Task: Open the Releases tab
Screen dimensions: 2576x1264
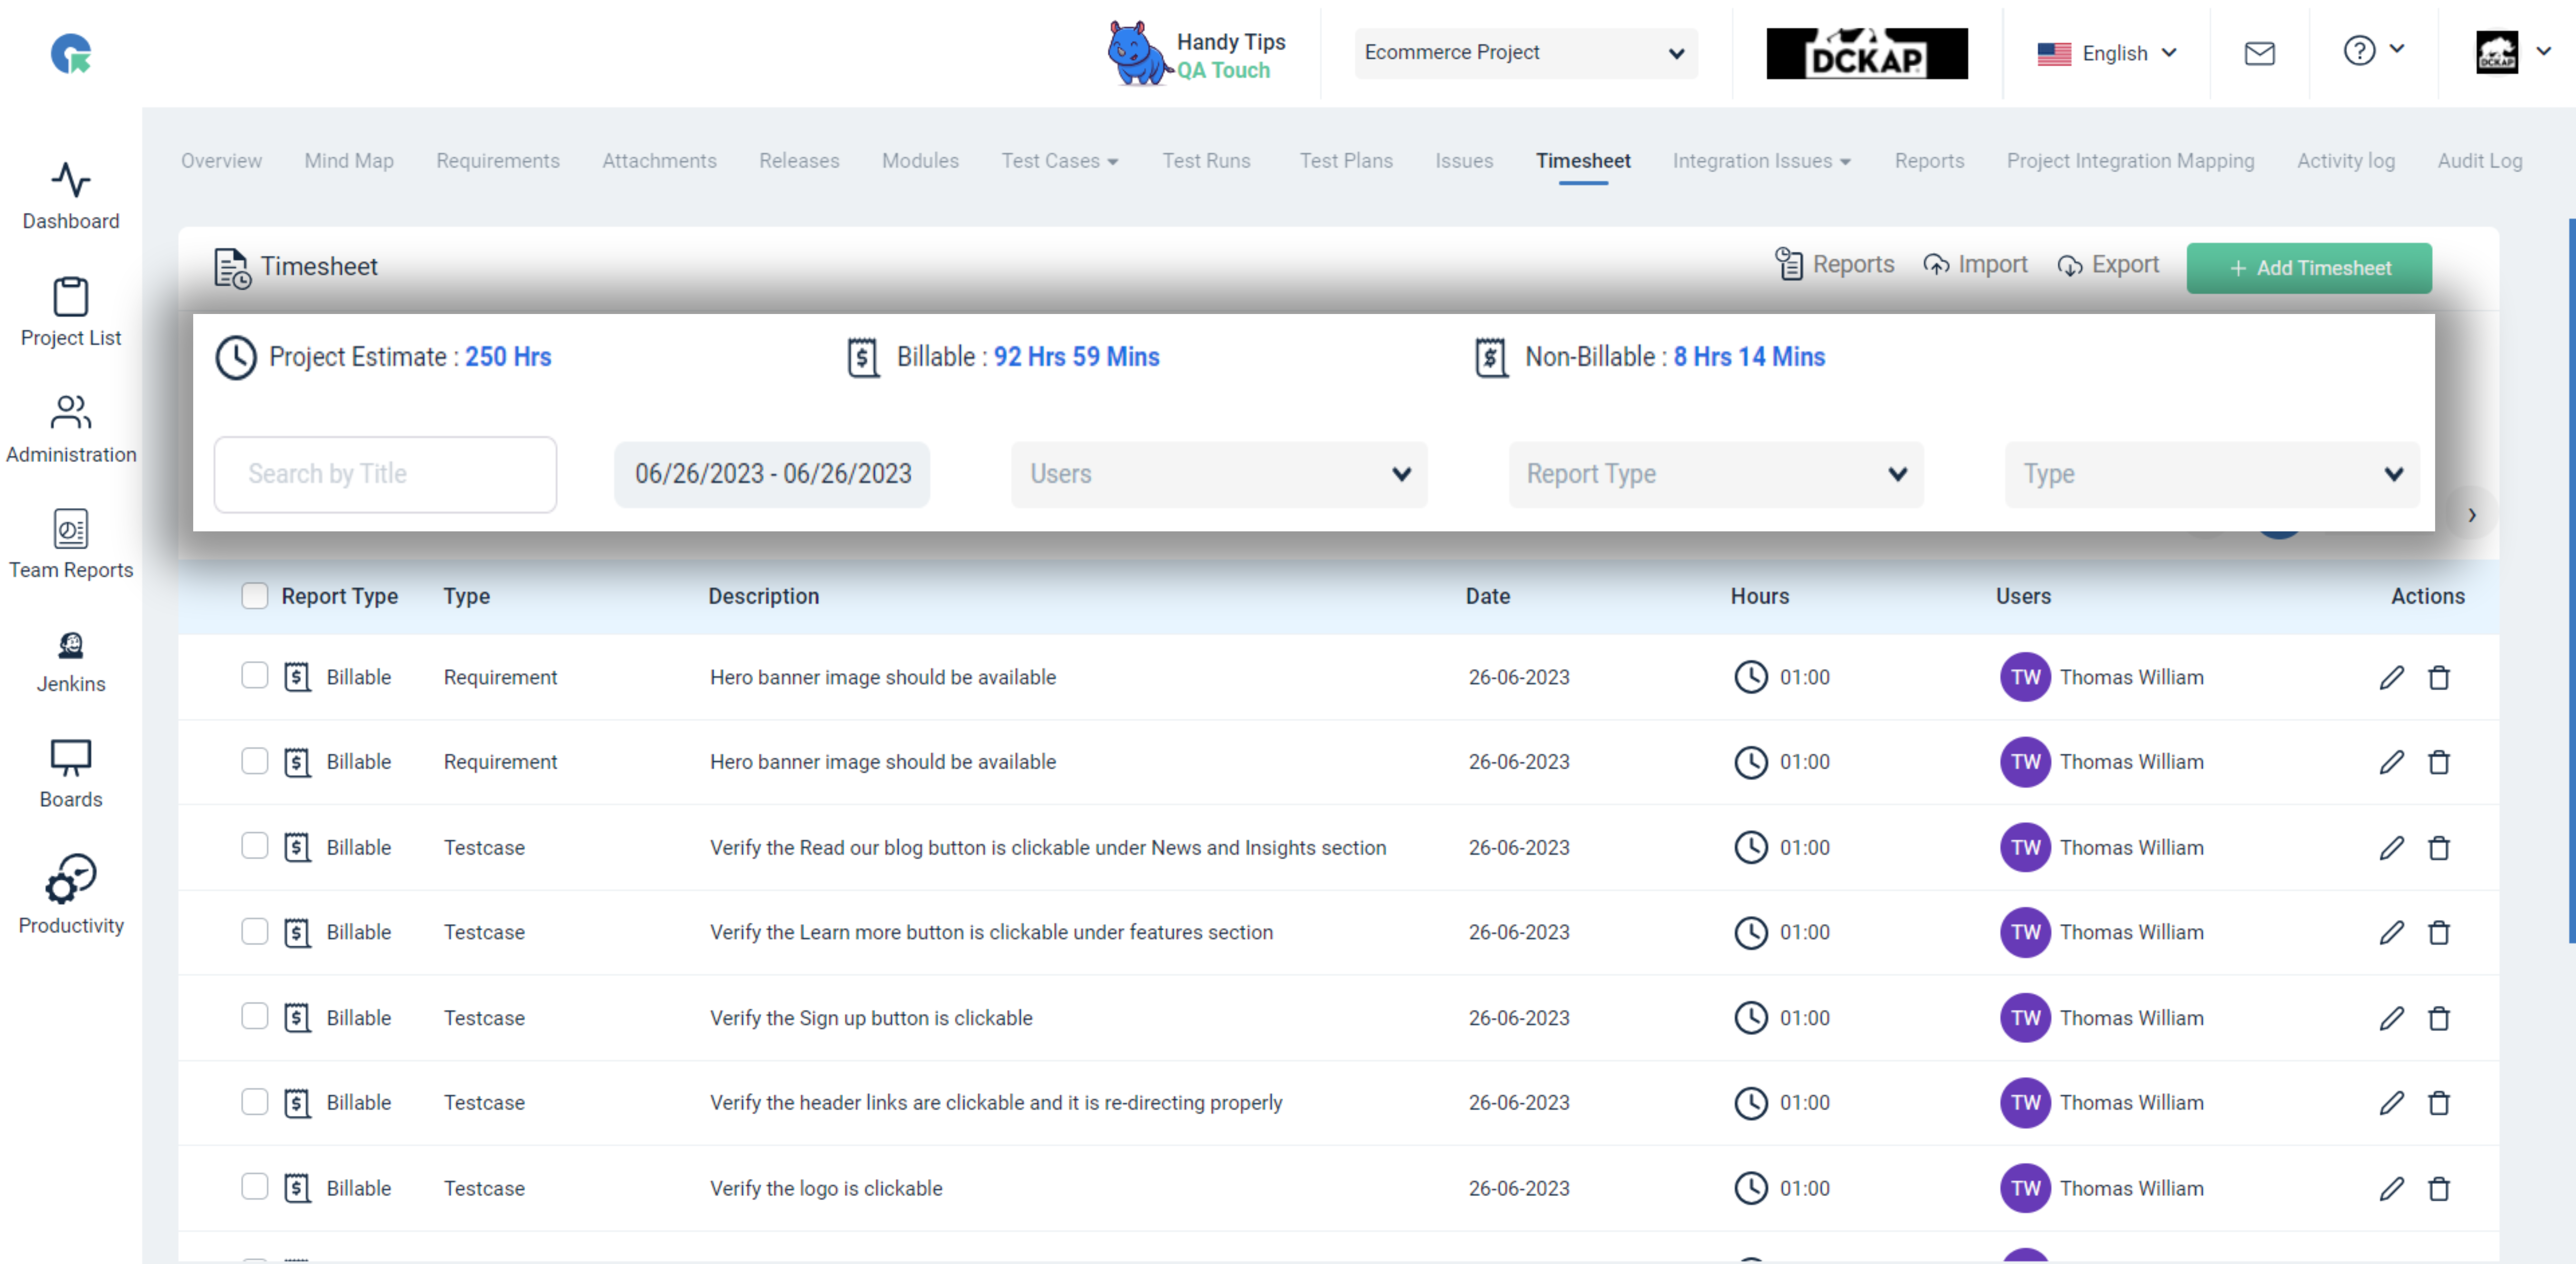Action: tap(799, 161)
